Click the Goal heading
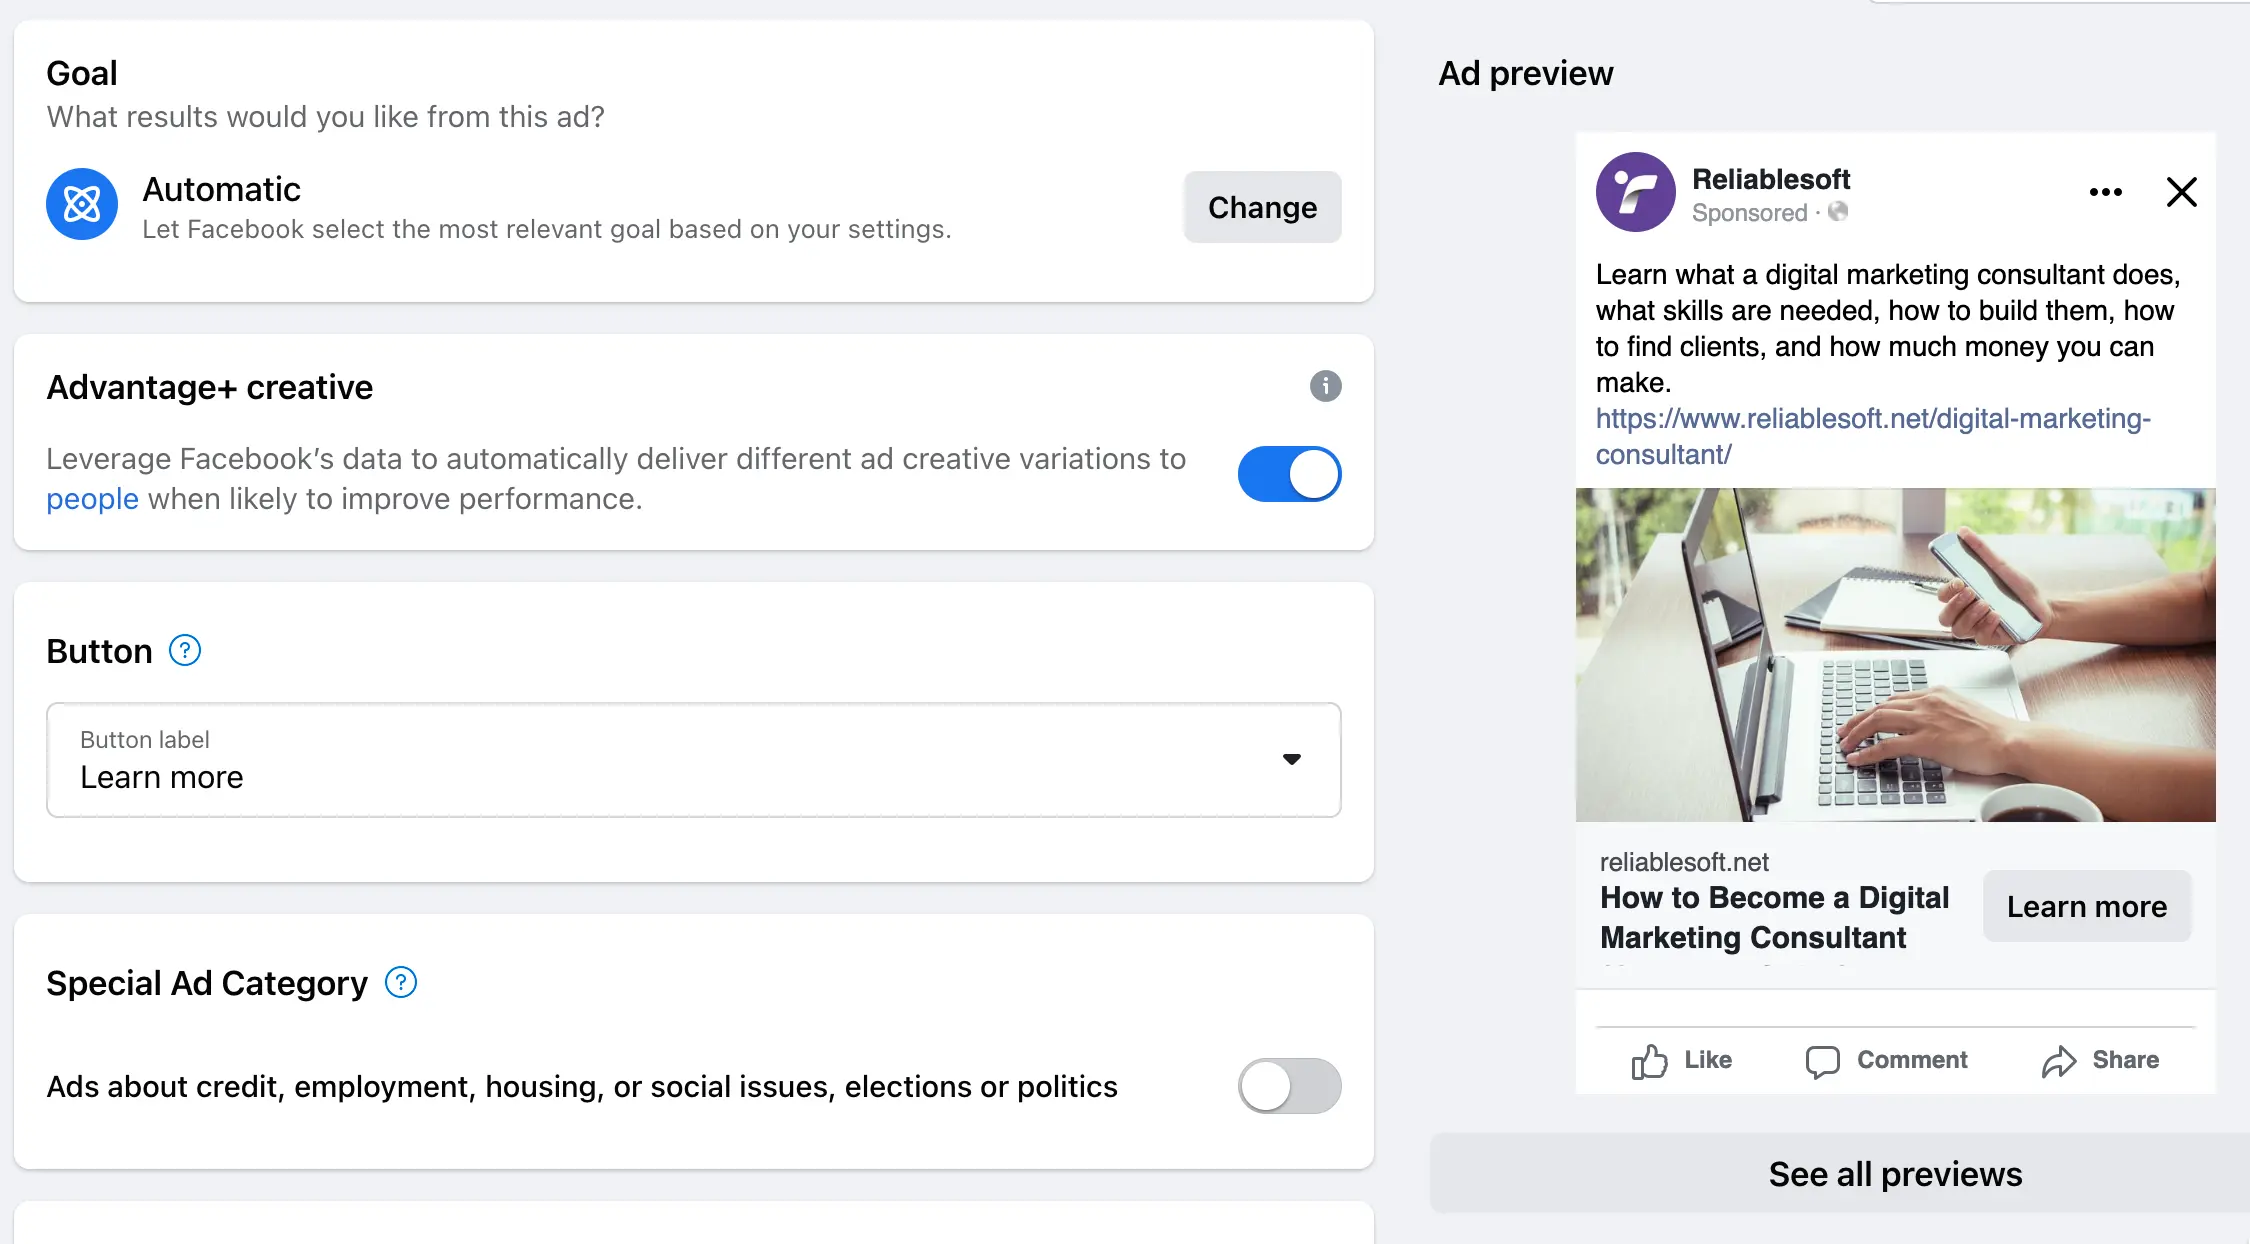This screenshot has height=1244, width=2250. pos(81,73)
